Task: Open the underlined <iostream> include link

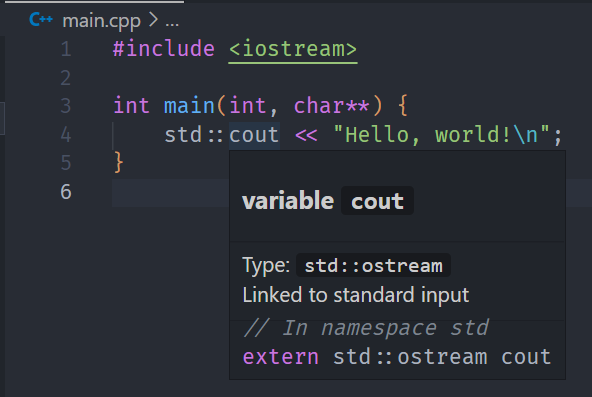Action: coord(293,49)
